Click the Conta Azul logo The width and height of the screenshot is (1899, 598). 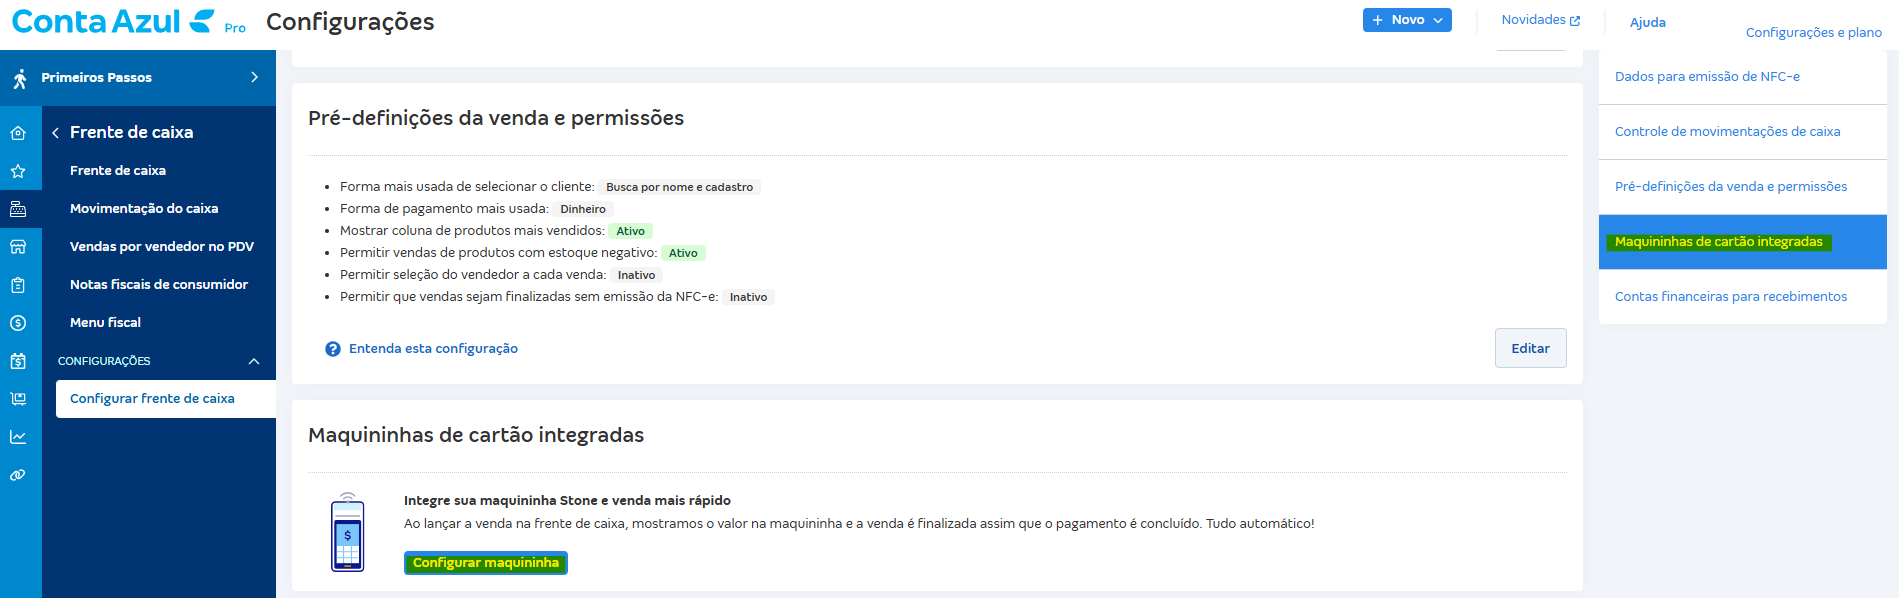click(113, 21)
